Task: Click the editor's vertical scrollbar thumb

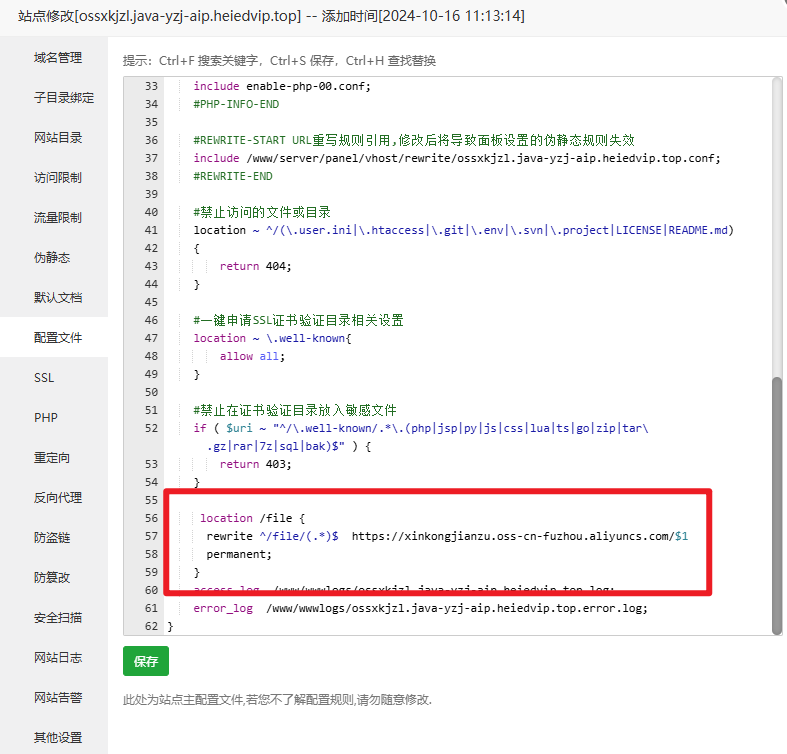Action: coord(777,506)
